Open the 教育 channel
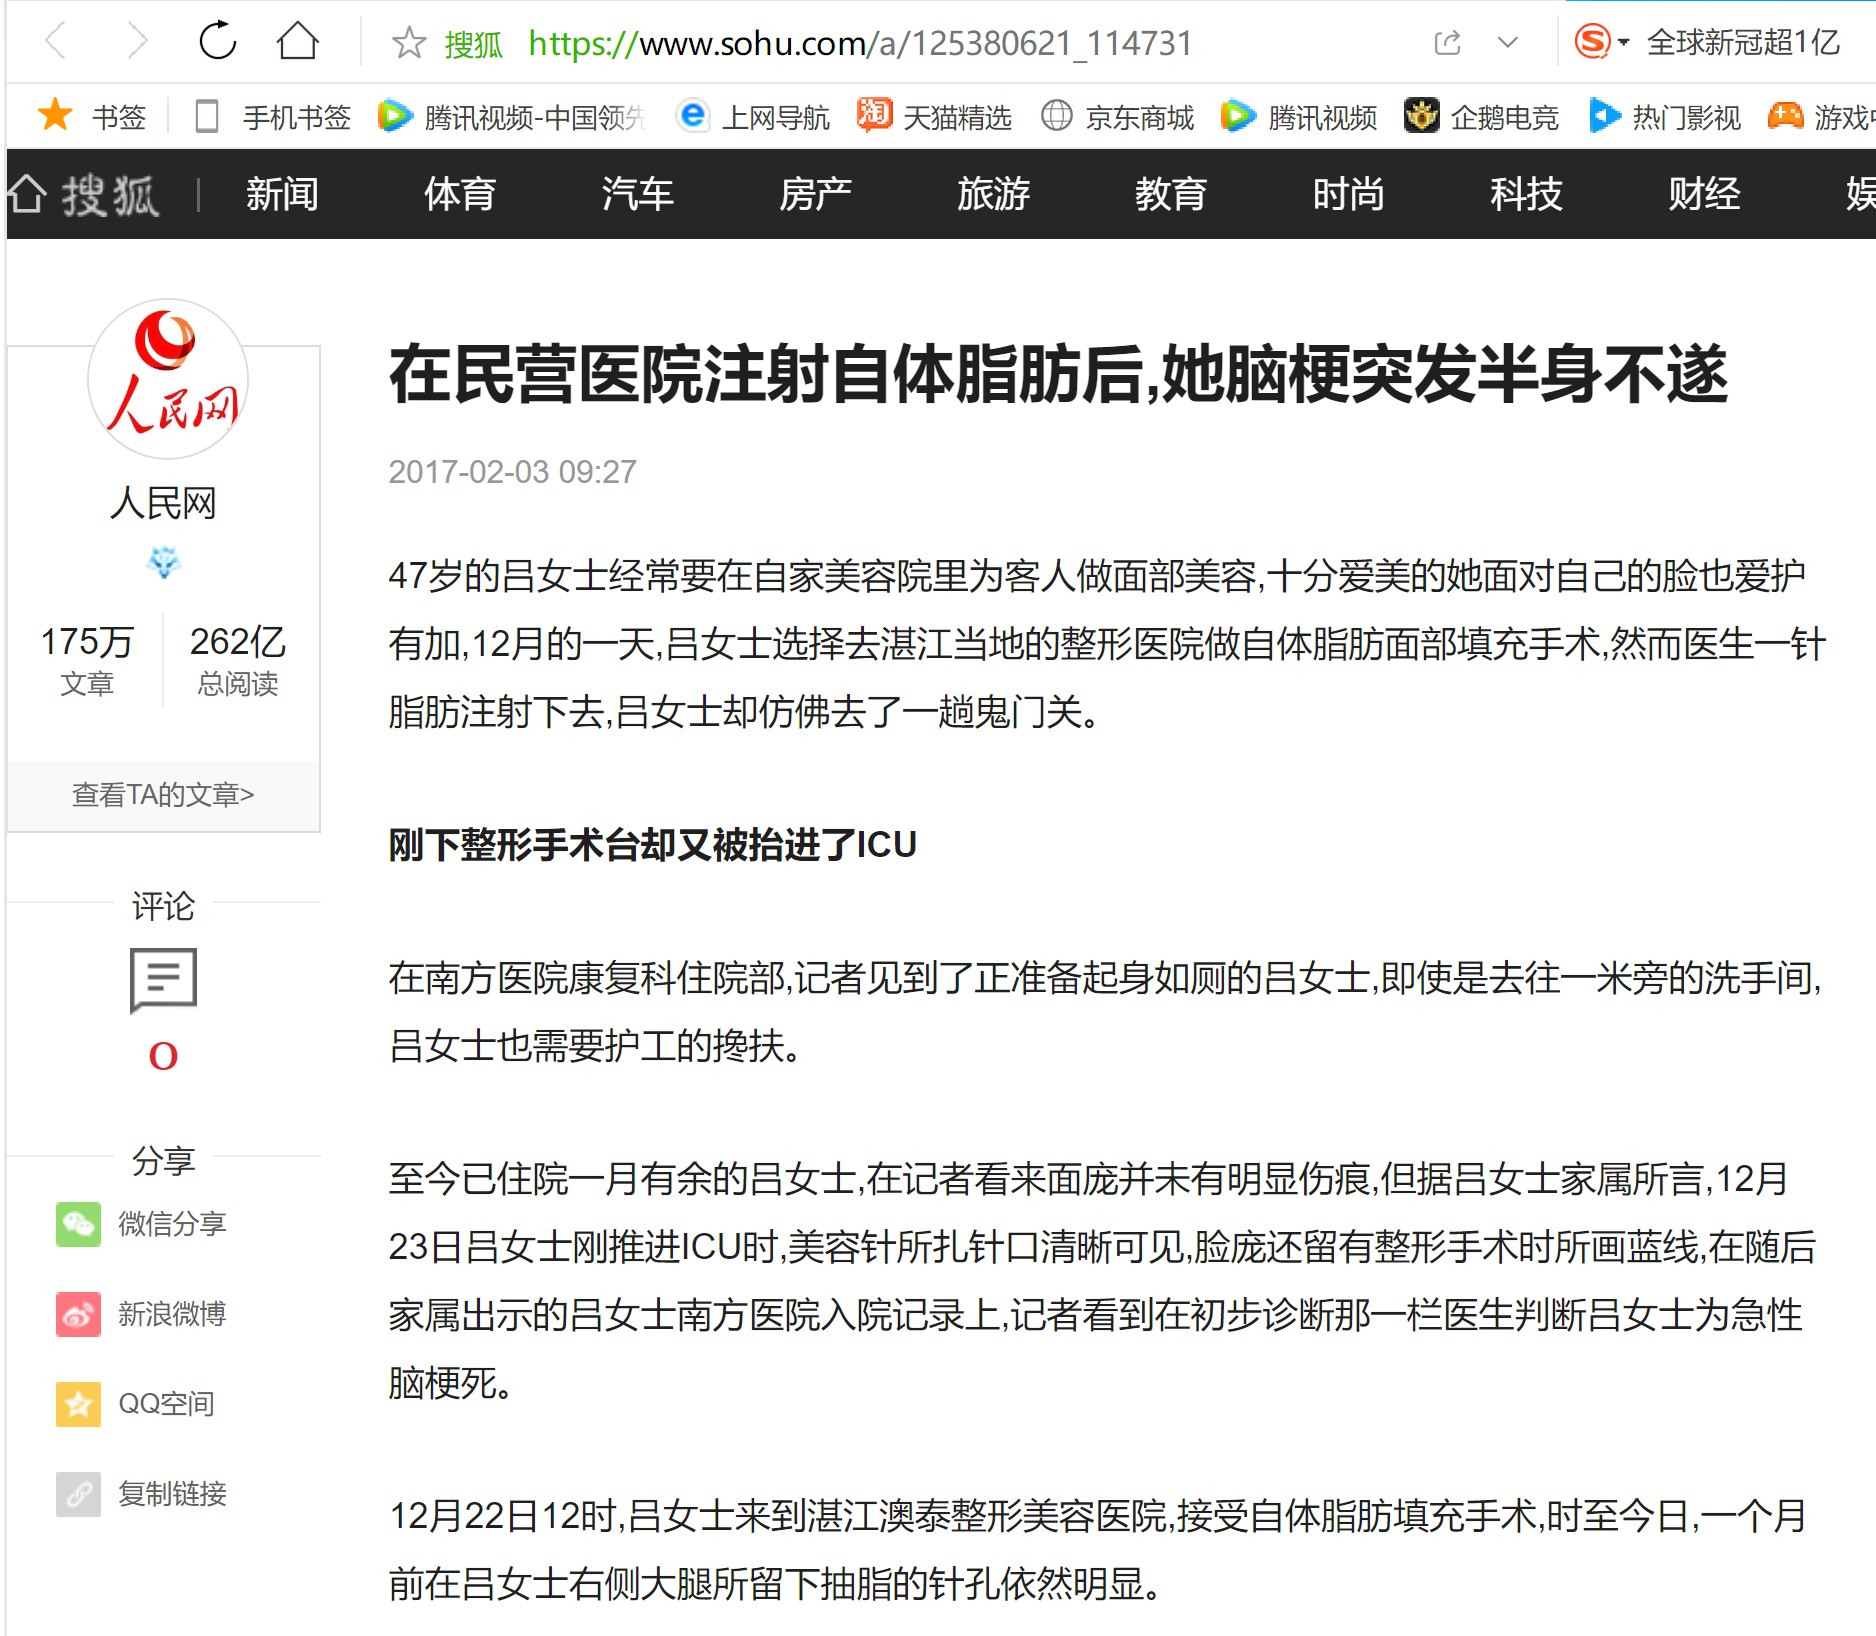 click(x=1171, y=193)
